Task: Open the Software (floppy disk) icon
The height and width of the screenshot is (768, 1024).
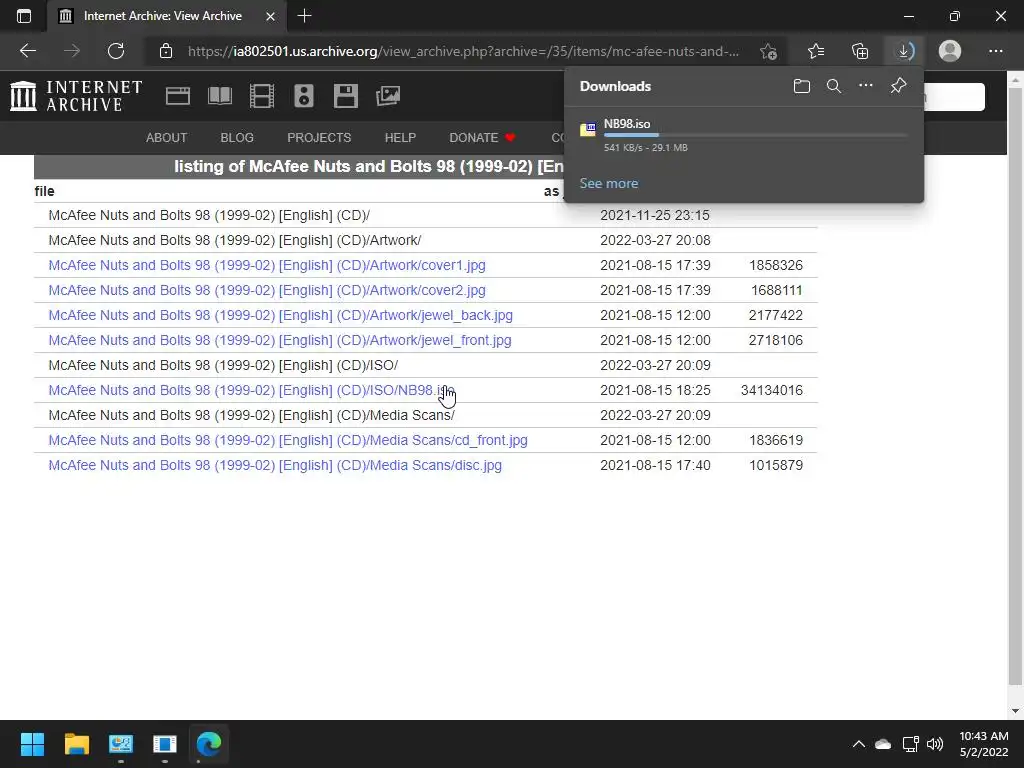Action: pyautogui.click(x=345, y=96)
